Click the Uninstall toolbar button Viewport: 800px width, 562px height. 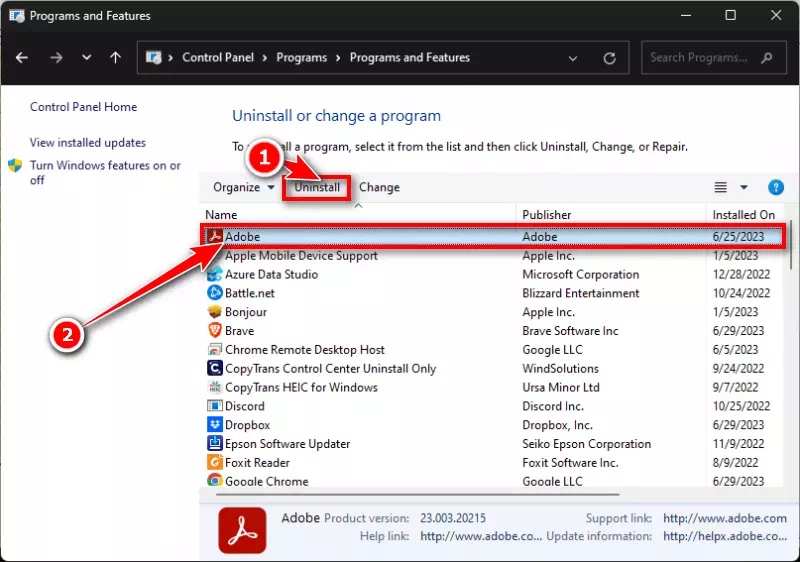click(317, 187)
